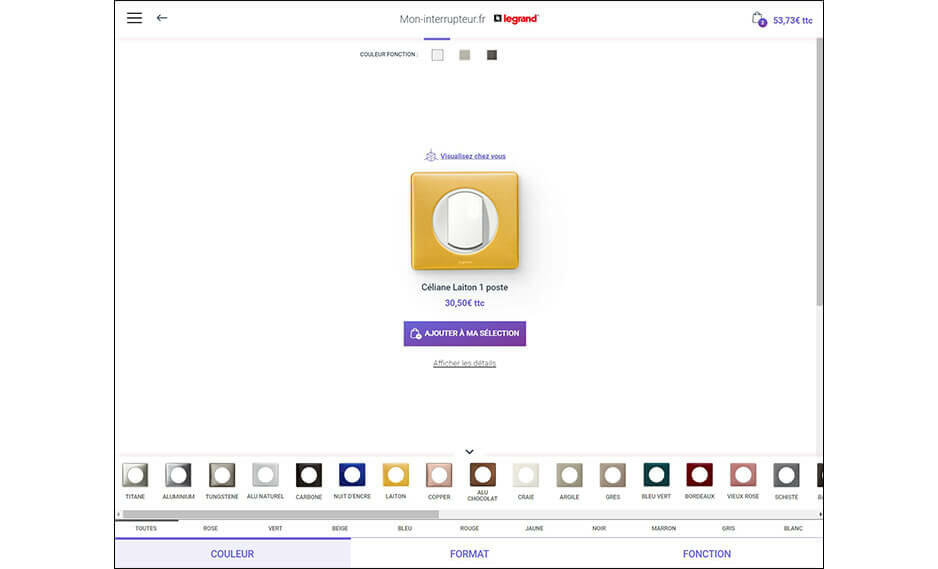Filter finishes by Jaune

point(534,528)
